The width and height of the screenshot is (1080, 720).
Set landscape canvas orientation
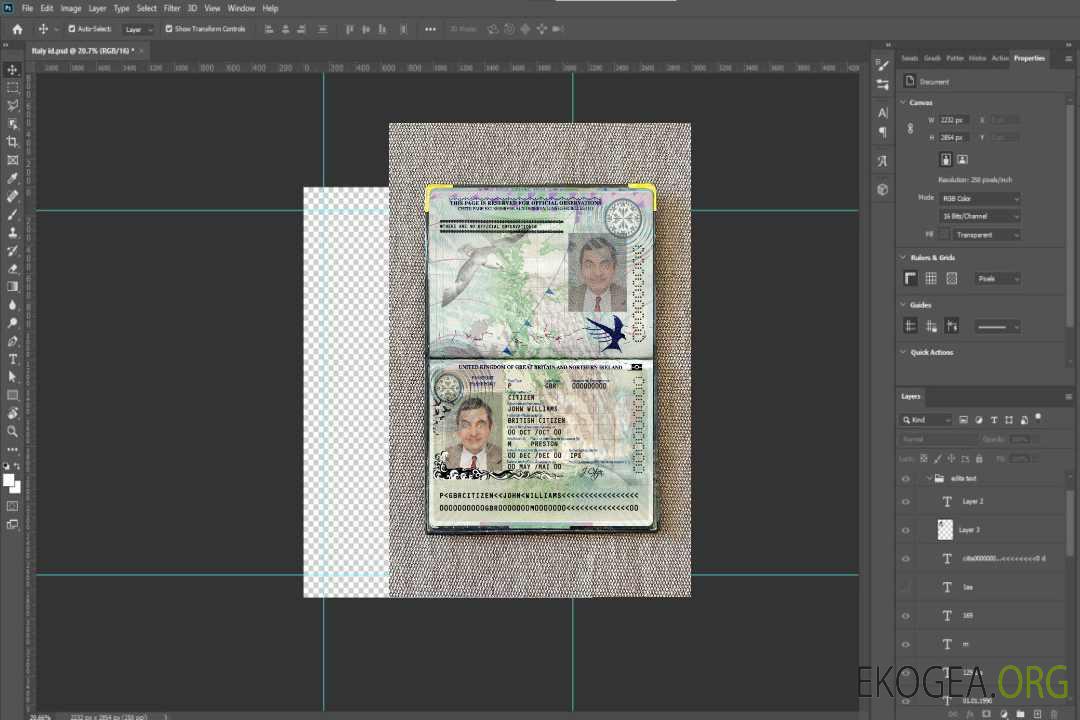point(962,160)
